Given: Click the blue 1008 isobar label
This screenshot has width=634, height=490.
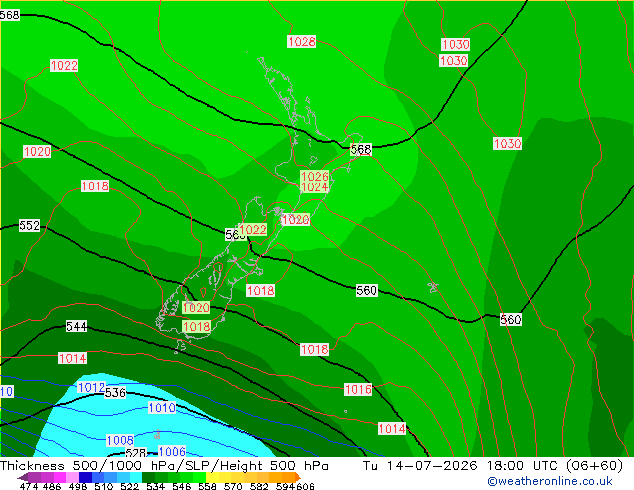Looking at the screenshot, I should click(x=120, y=440).
